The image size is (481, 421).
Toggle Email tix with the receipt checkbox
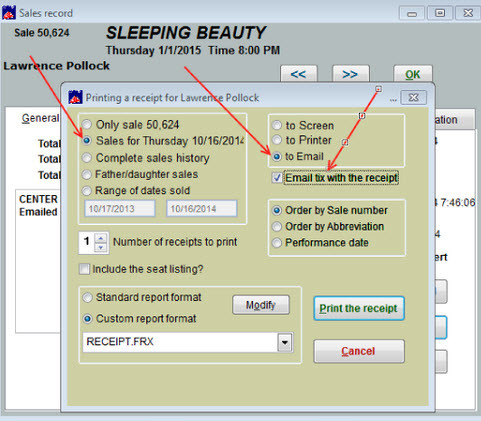pos(277,178)
